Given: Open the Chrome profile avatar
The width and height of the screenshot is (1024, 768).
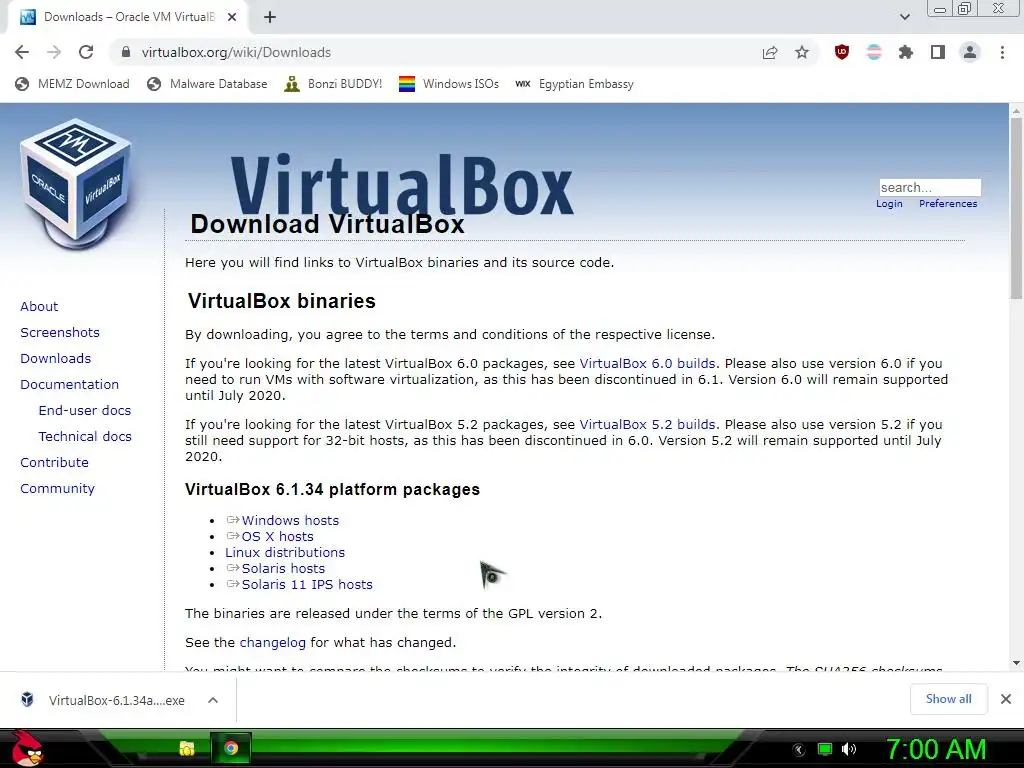Looking at the screenshot, I should (x=970, y=52).
